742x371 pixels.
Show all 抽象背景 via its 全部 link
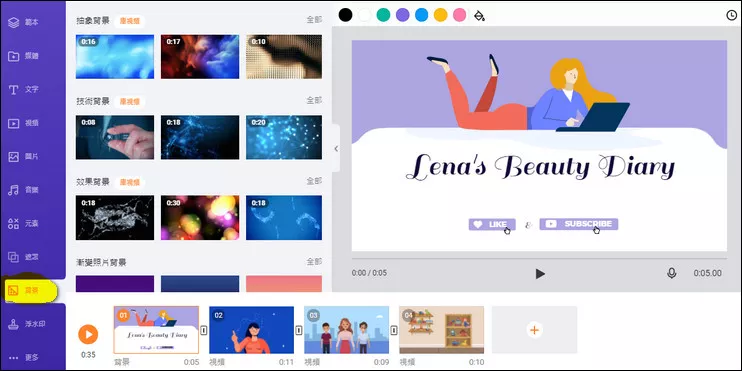[314, 20]
